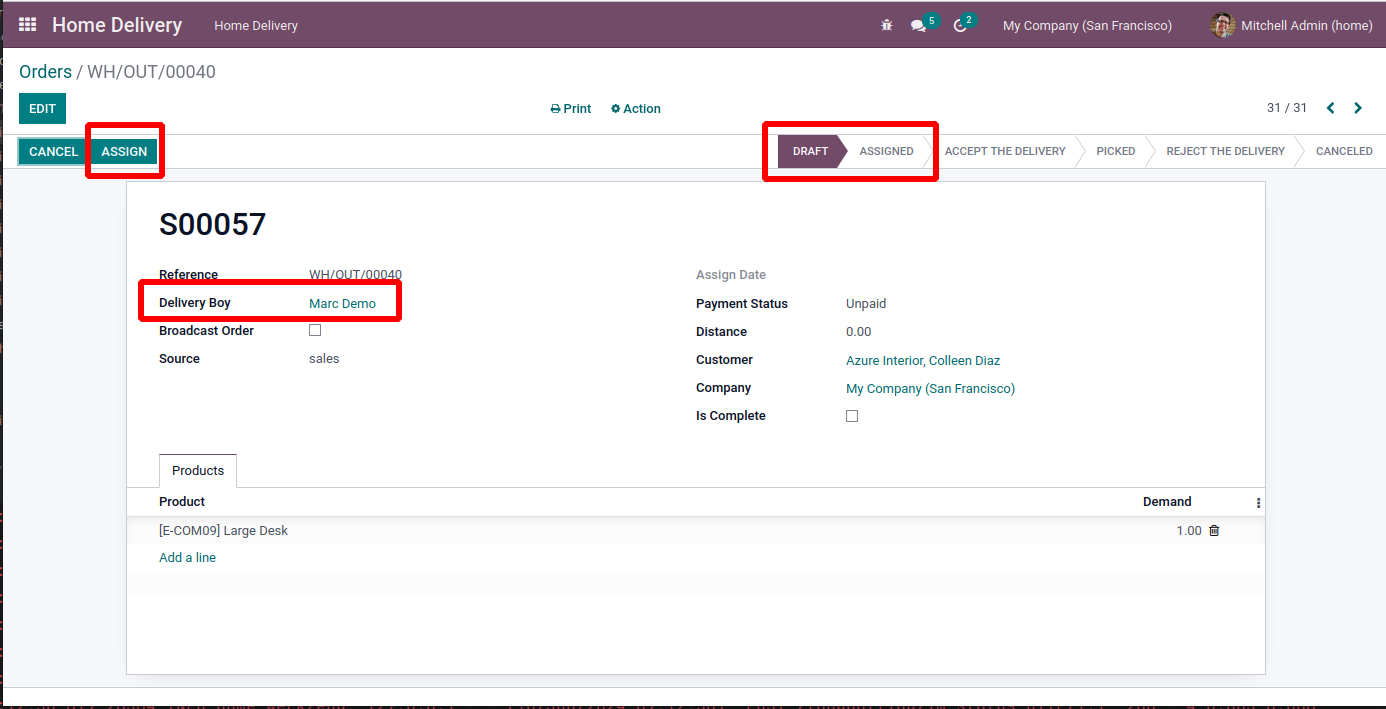Click Accept The Delivery status stage
1386x709 pixels.
click(x=1005, y=151)
